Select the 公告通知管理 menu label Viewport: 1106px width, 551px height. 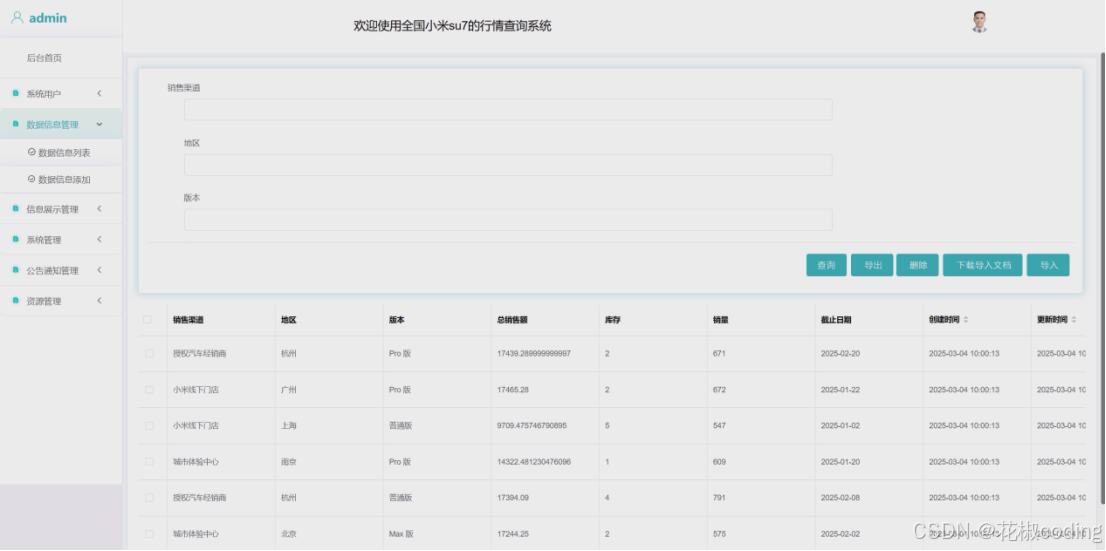point(52,270)
